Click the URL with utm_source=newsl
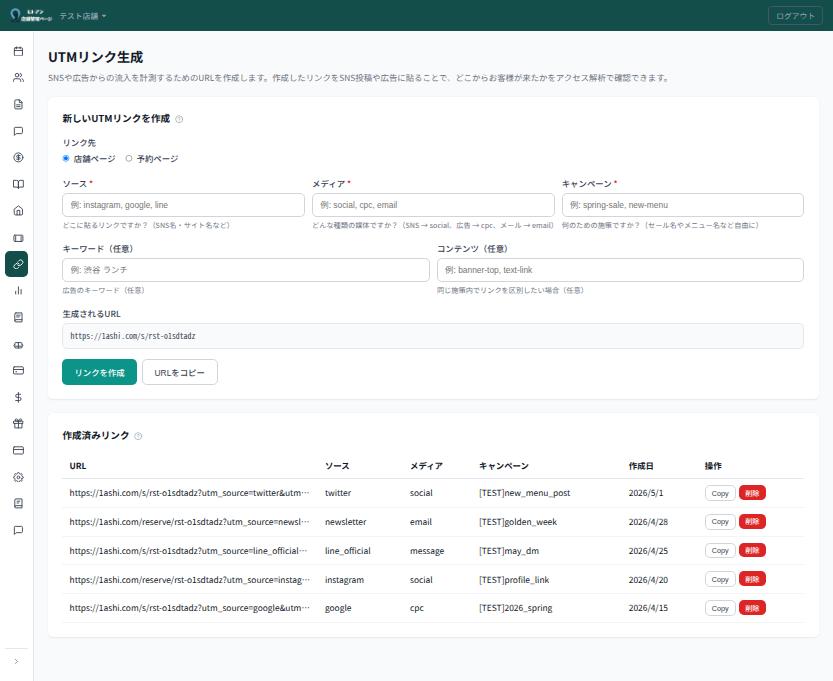 (x=189, y=522)
